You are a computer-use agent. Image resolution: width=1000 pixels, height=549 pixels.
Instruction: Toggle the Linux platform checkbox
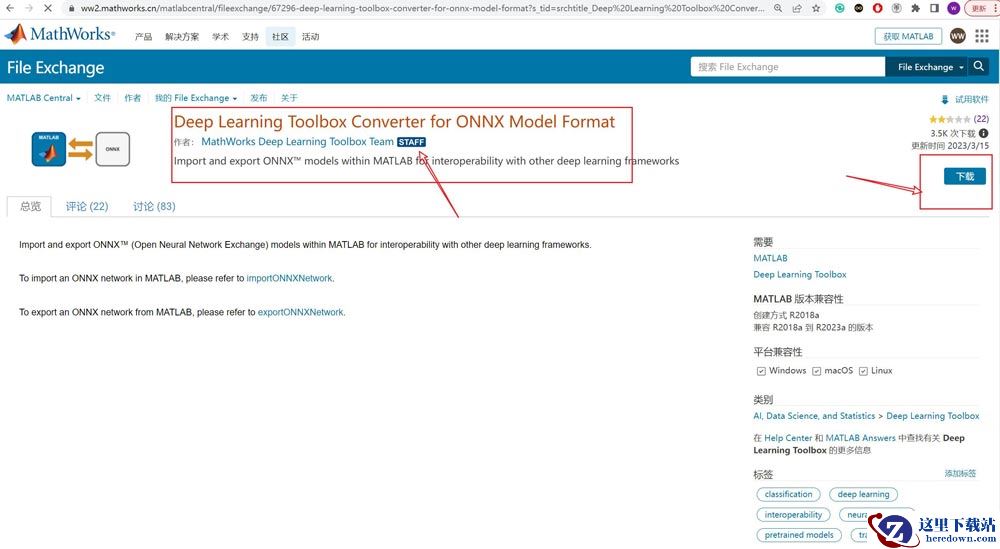863,371
